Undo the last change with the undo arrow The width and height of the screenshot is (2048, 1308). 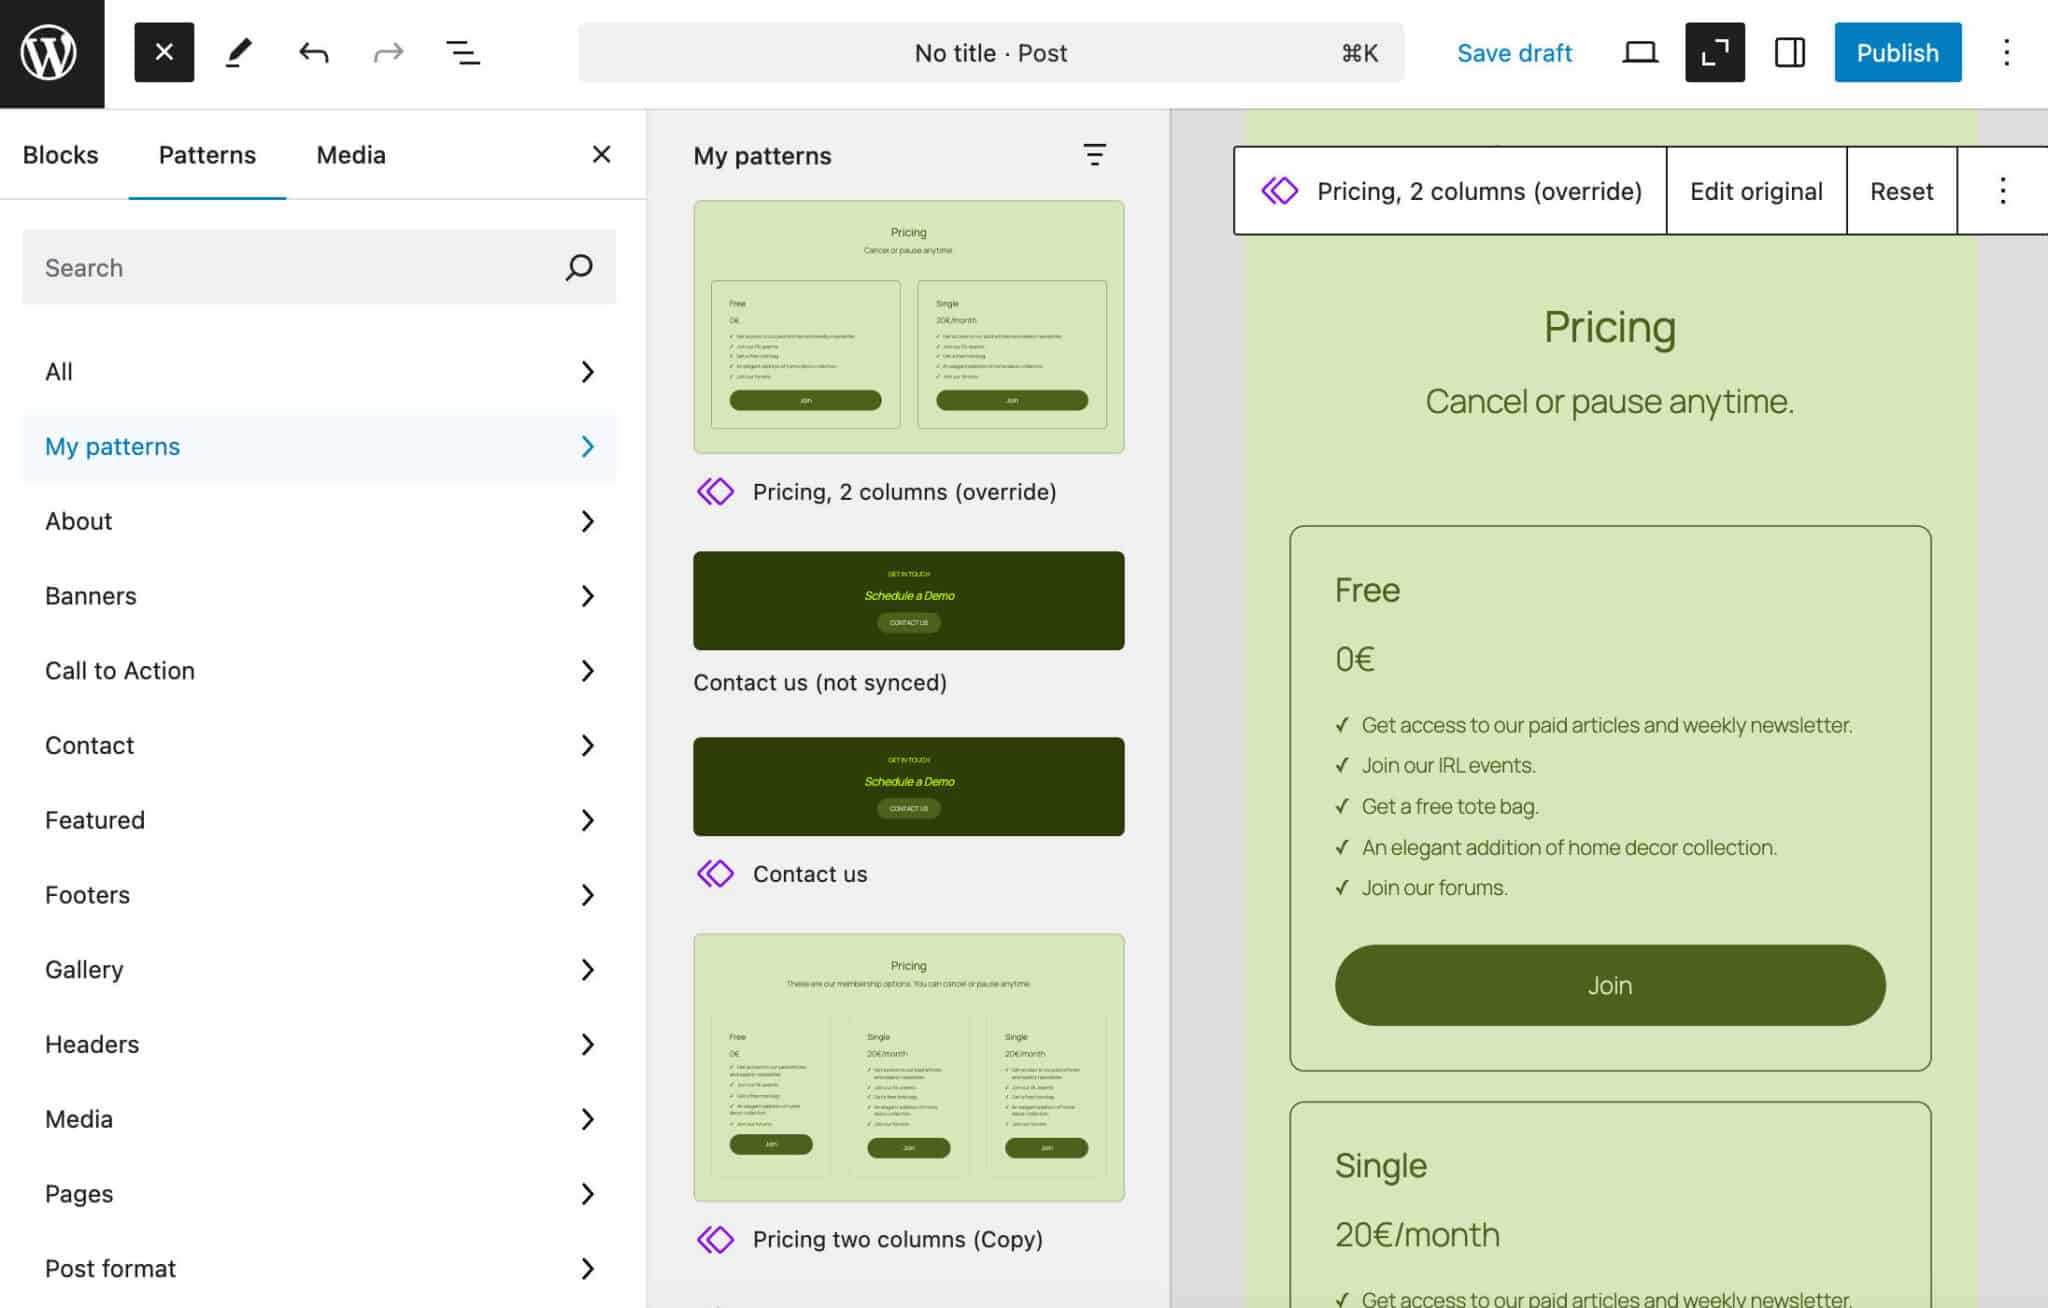pyautogui.click(x=313, y=52)
